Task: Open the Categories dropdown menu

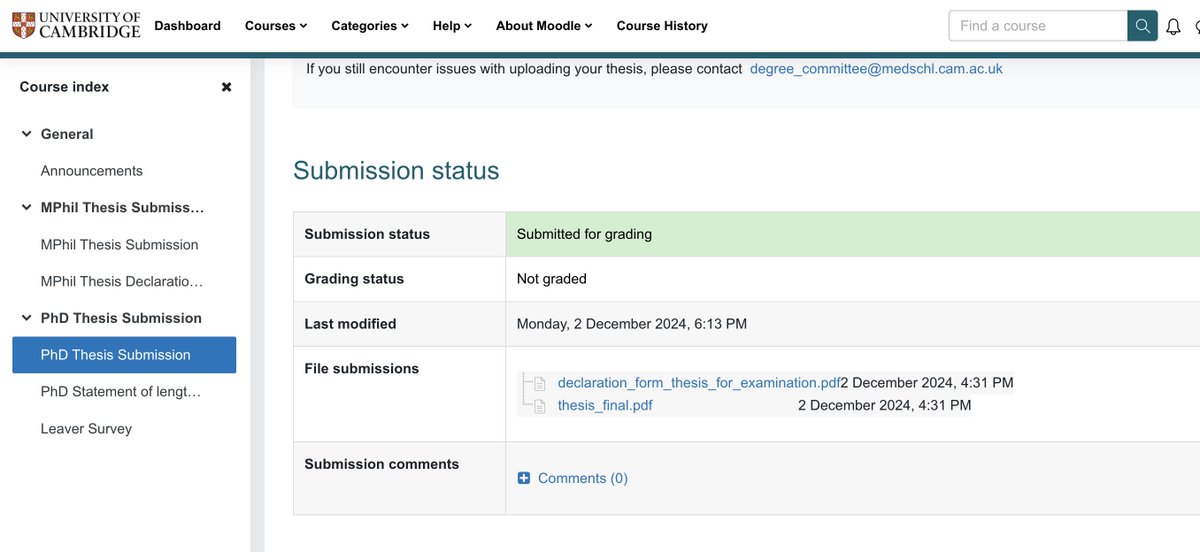Action: (370, 26)
